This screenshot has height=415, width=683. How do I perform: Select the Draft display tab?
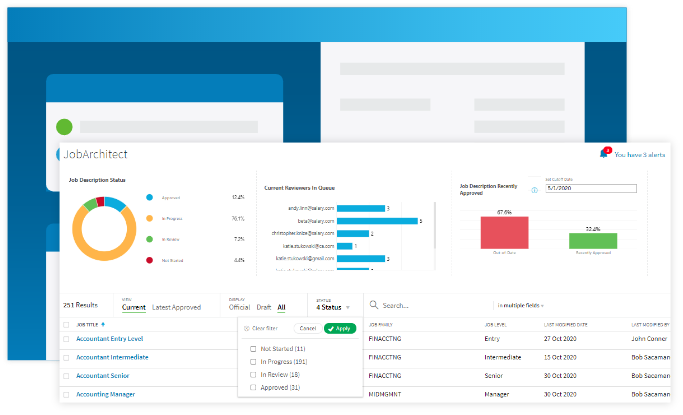[264, 308]
